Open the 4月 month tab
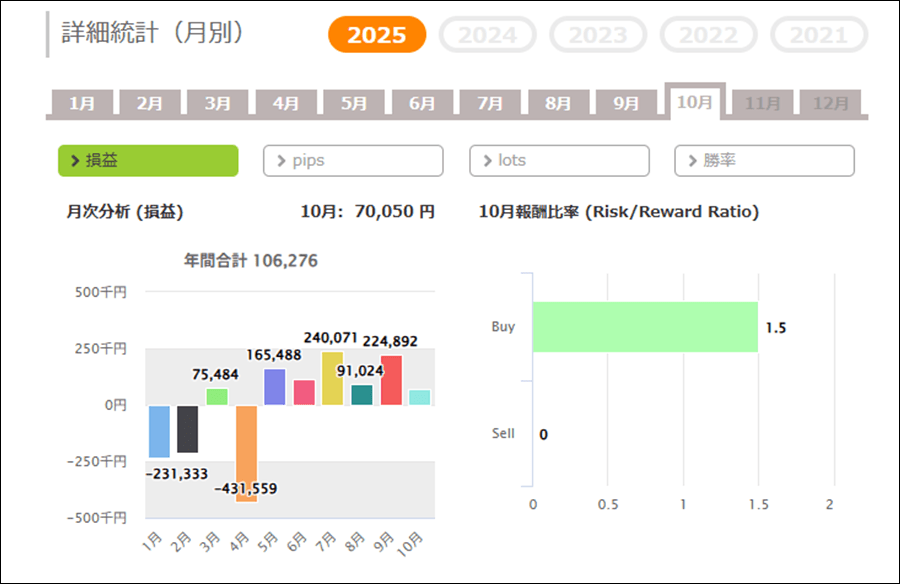 click(x=286, y=103)
